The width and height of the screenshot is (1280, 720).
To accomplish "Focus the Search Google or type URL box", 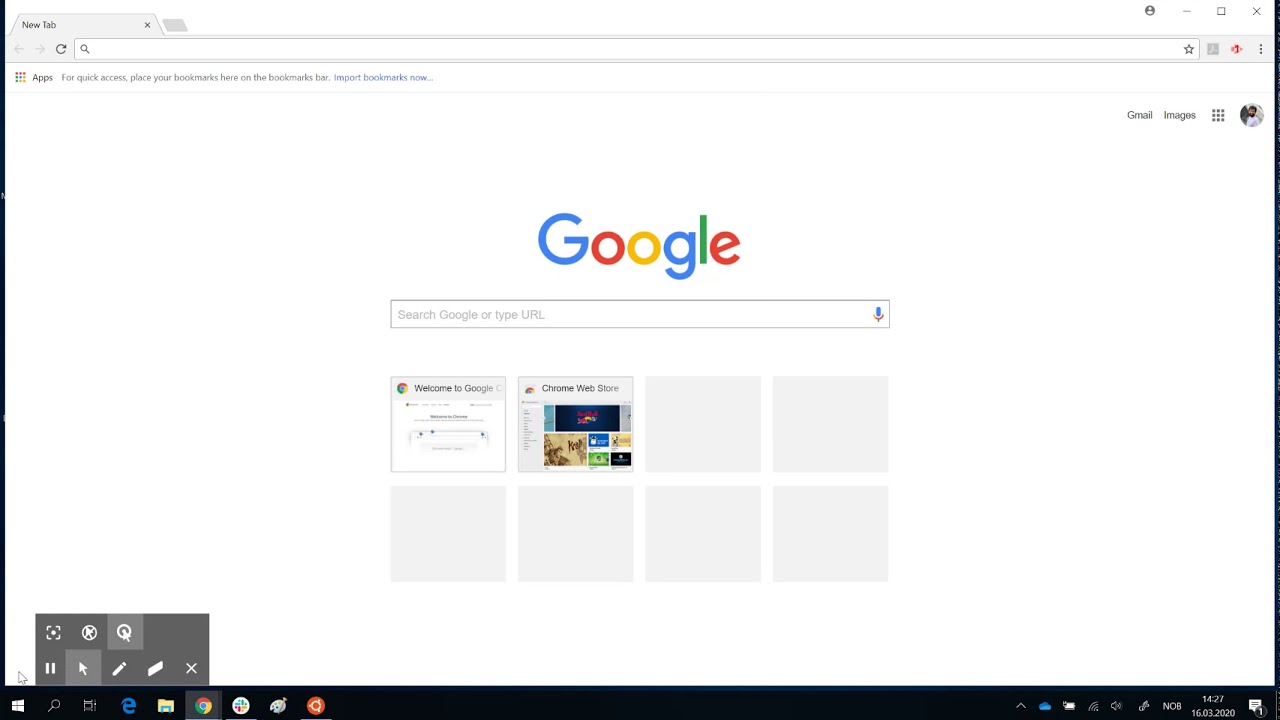I will (640, 314).
